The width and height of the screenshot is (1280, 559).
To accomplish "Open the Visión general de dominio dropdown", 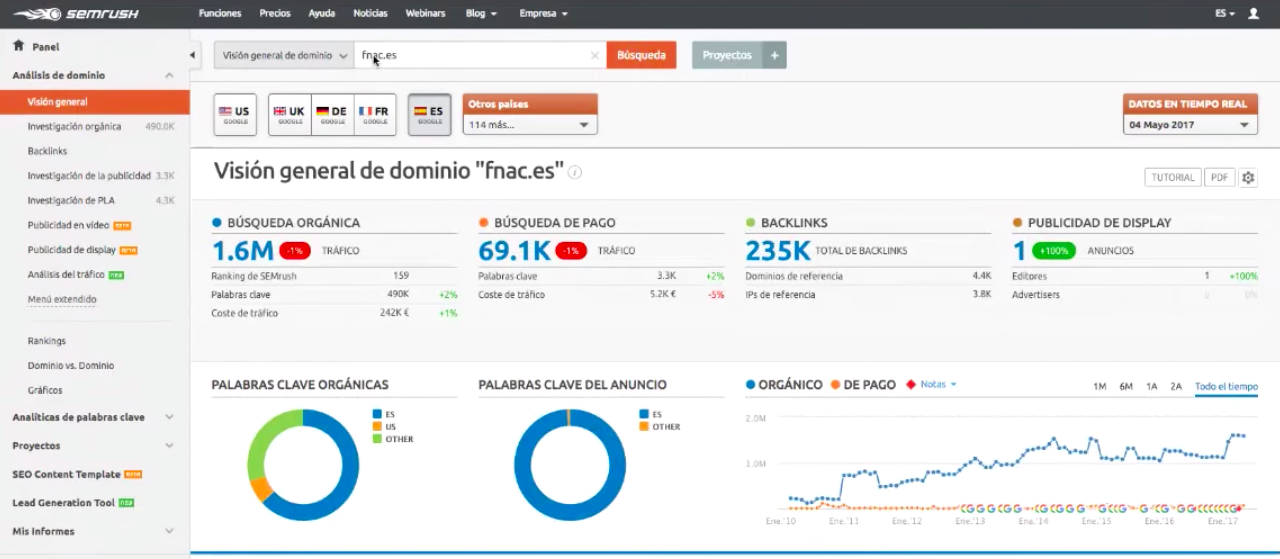I will pyautogui.click(x=284, y=55).
